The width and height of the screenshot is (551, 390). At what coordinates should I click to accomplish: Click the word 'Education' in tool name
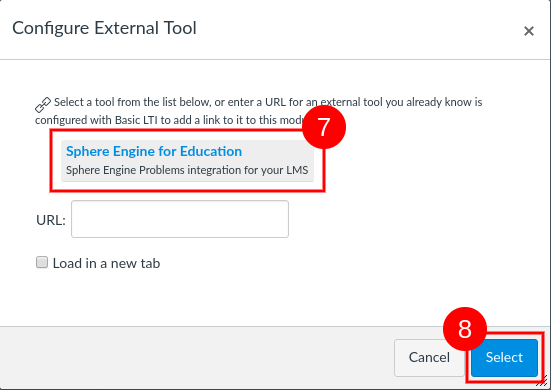tap(211, 151)
